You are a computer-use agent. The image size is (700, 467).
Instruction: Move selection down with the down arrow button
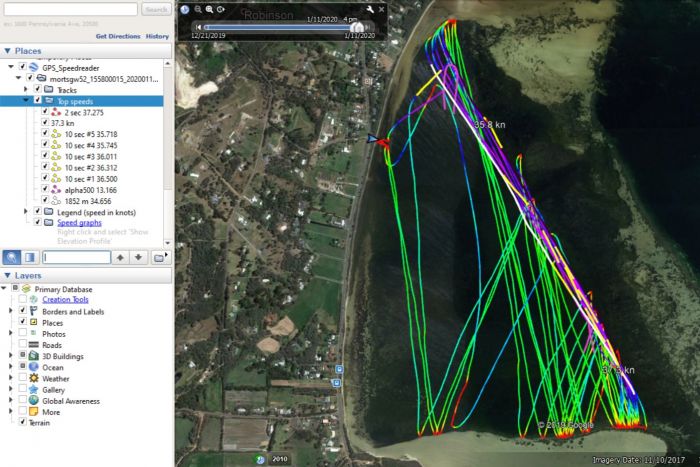[138, 257]
